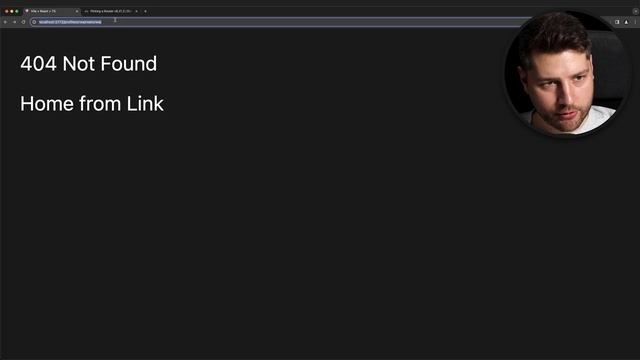Close the Picking a Router tab
The width and height of the screenshot is (640, 360).
136,11
